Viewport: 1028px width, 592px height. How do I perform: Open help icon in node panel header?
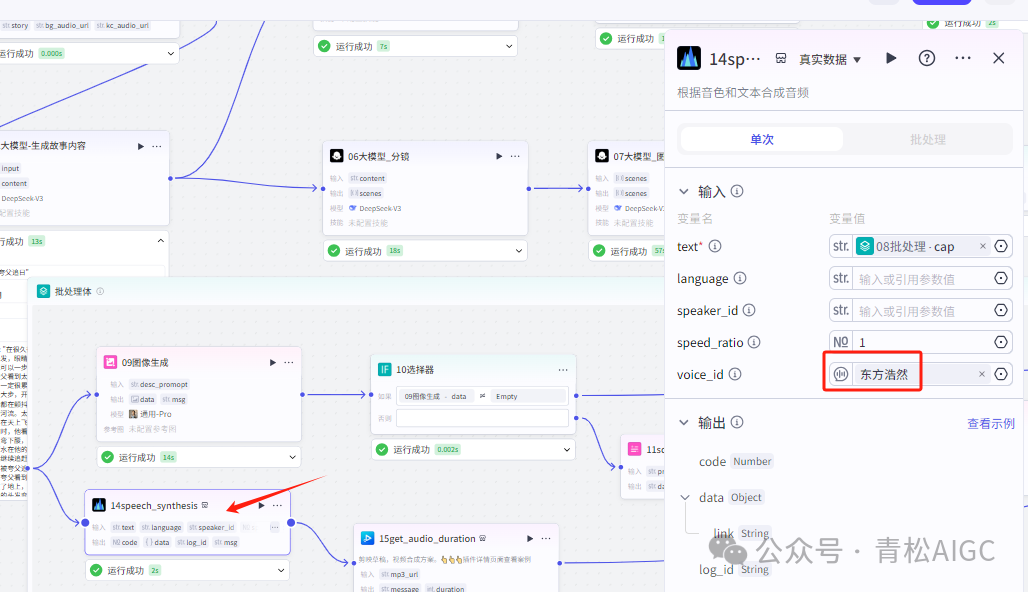coord(927,59)
